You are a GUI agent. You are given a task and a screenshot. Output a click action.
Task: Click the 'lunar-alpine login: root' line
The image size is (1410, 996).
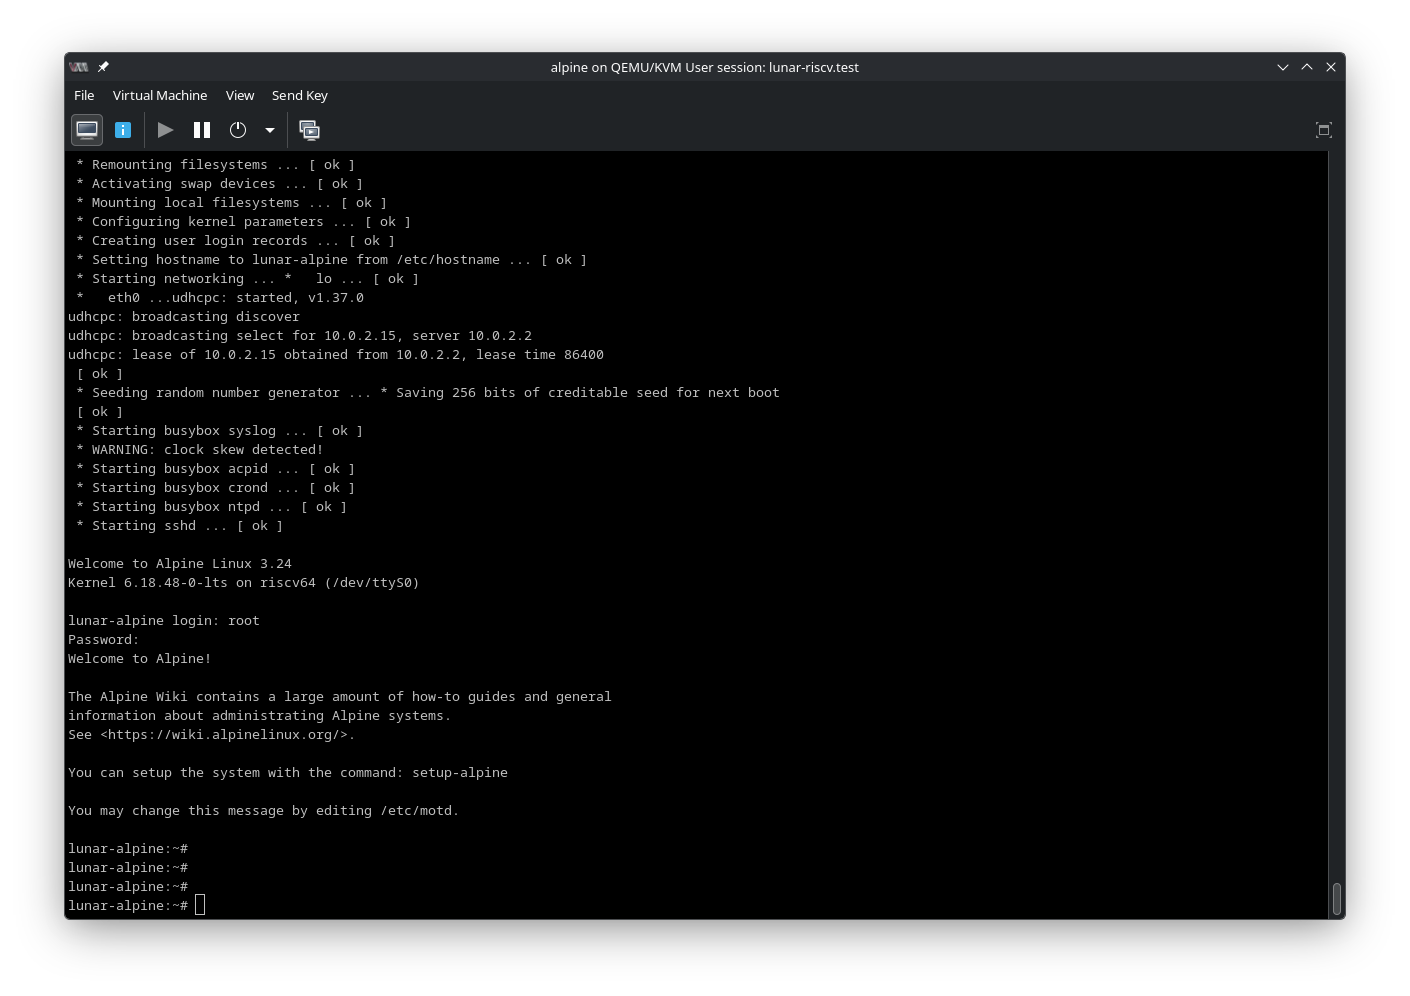tap(164, 621)
